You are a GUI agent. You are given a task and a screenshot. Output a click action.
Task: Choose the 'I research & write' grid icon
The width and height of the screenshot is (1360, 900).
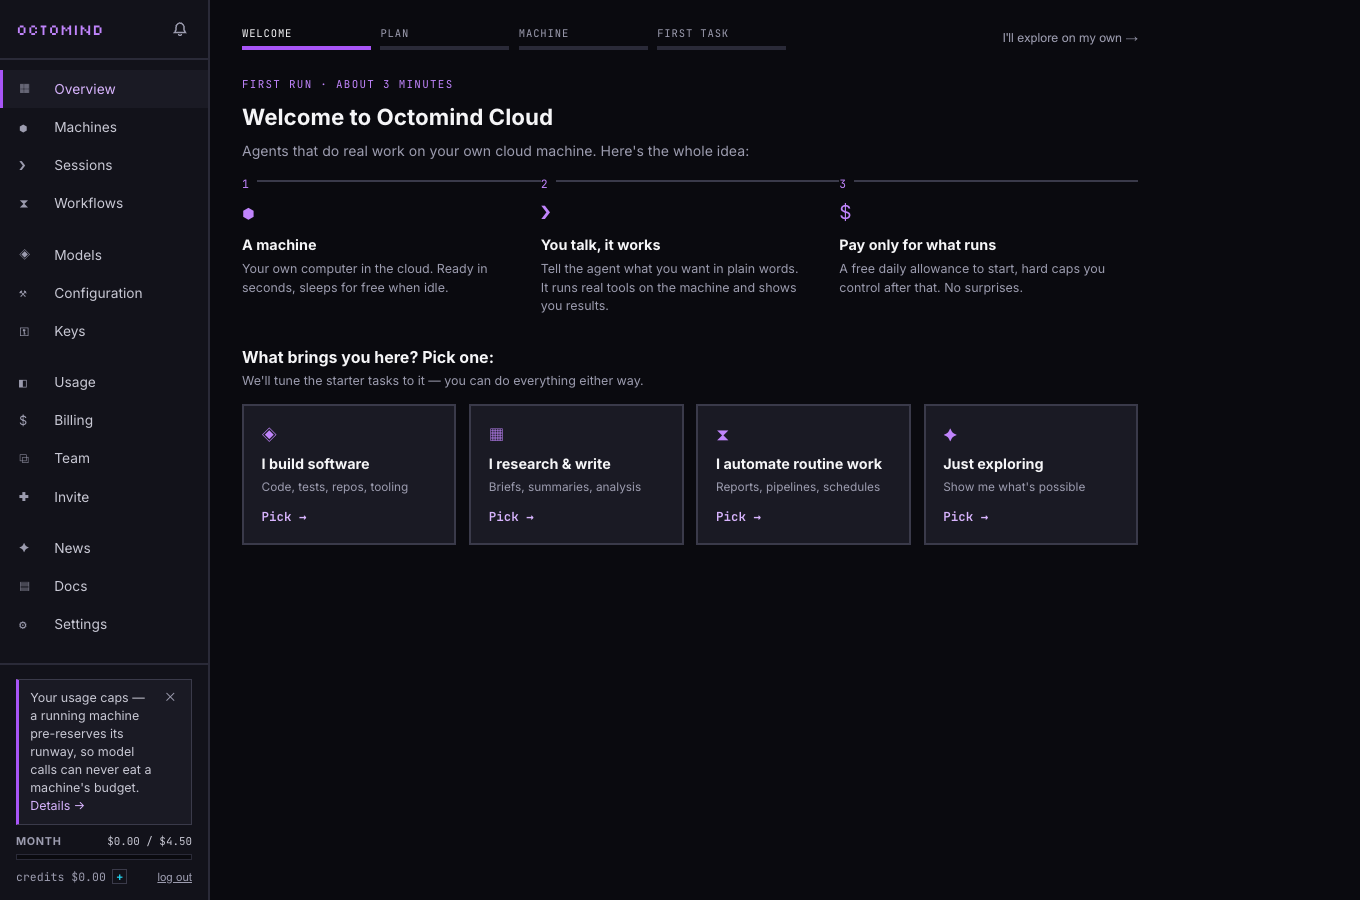tap(496, 434)
